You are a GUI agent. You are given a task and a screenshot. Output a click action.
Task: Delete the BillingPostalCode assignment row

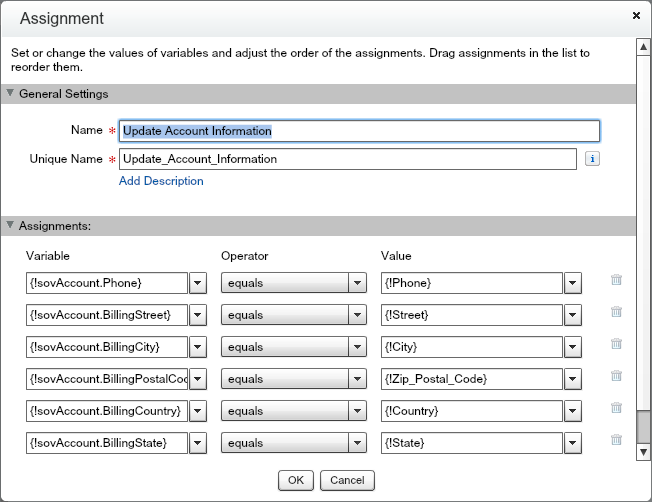click(x=616, y=378)
